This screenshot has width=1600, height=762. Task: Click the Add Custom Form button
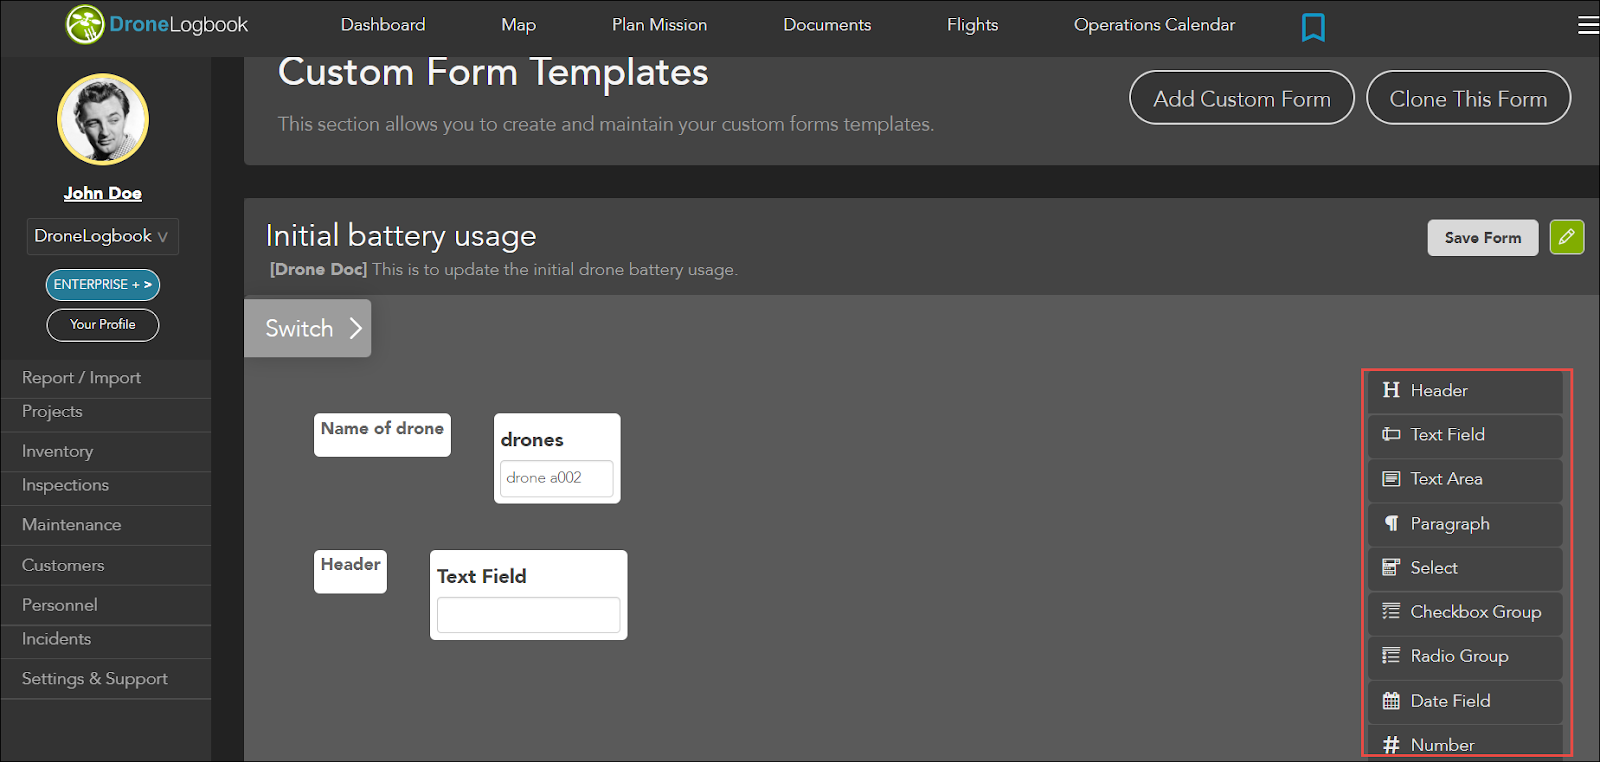(1242, 98)
